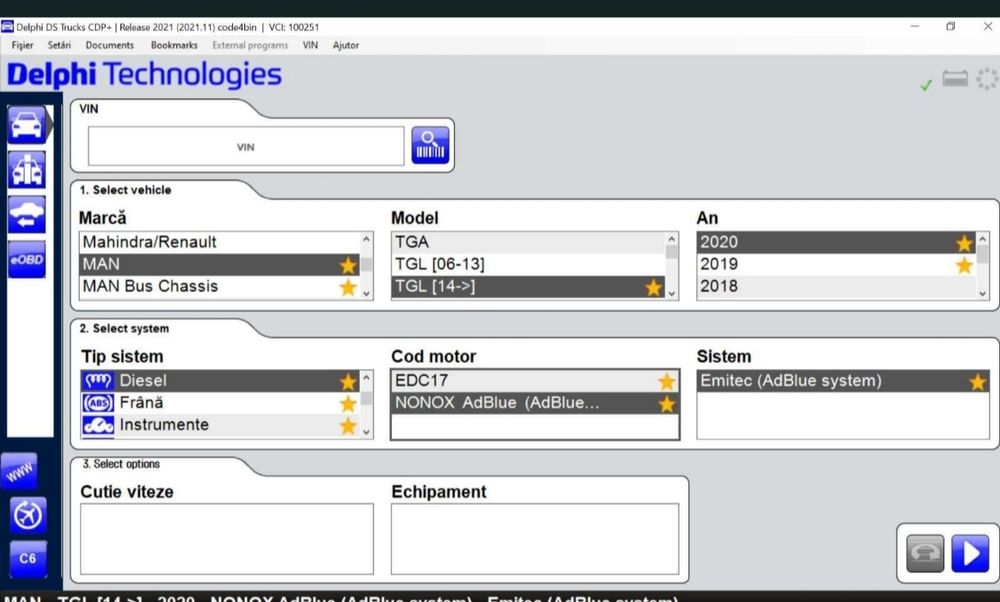Click the Model list scroll-down arrow
This screenshot has width=1000, height=602.
[672, 293]
